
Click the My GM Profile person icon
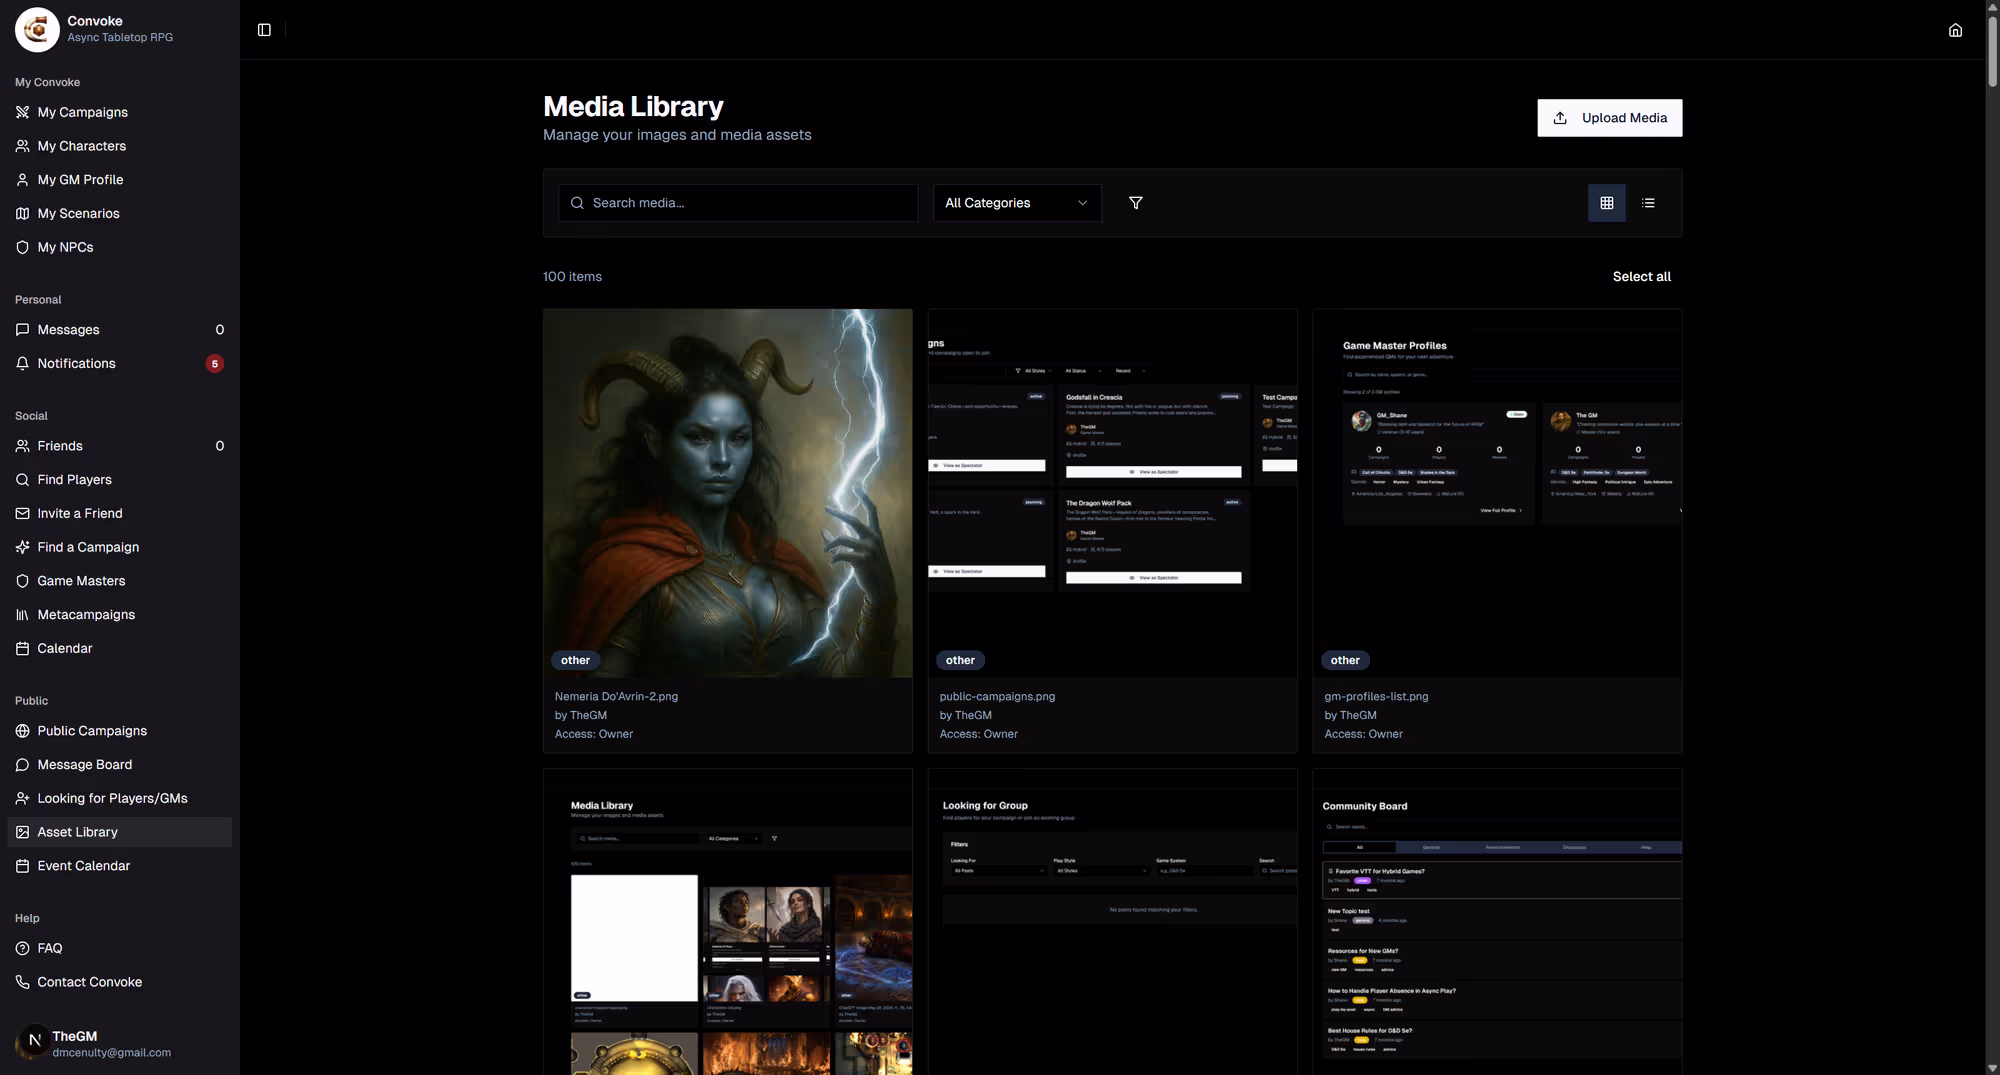[x=22, y=180]
